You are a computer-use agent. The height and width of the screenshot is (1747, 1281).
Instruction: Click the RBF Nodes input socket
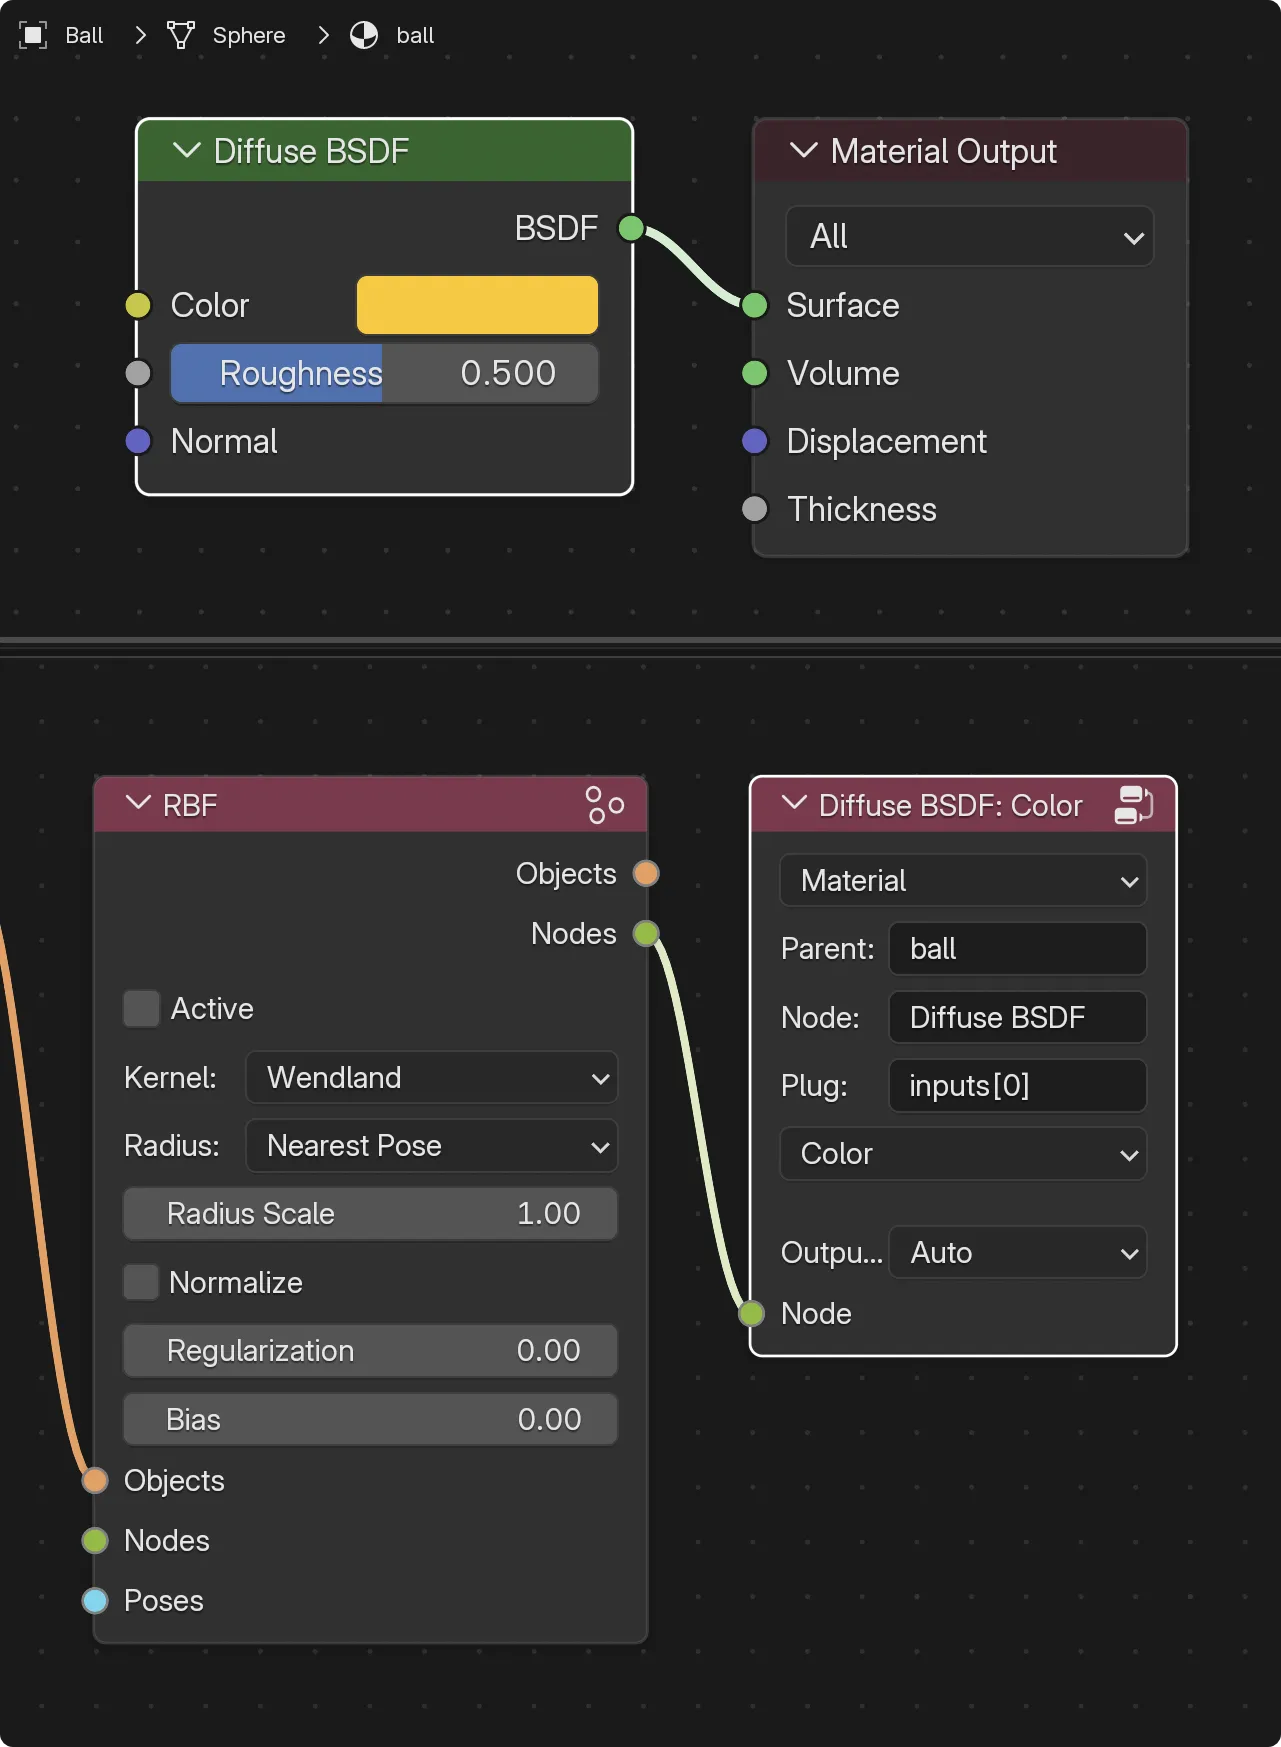pyautogui.click(x=95, y=1540)
